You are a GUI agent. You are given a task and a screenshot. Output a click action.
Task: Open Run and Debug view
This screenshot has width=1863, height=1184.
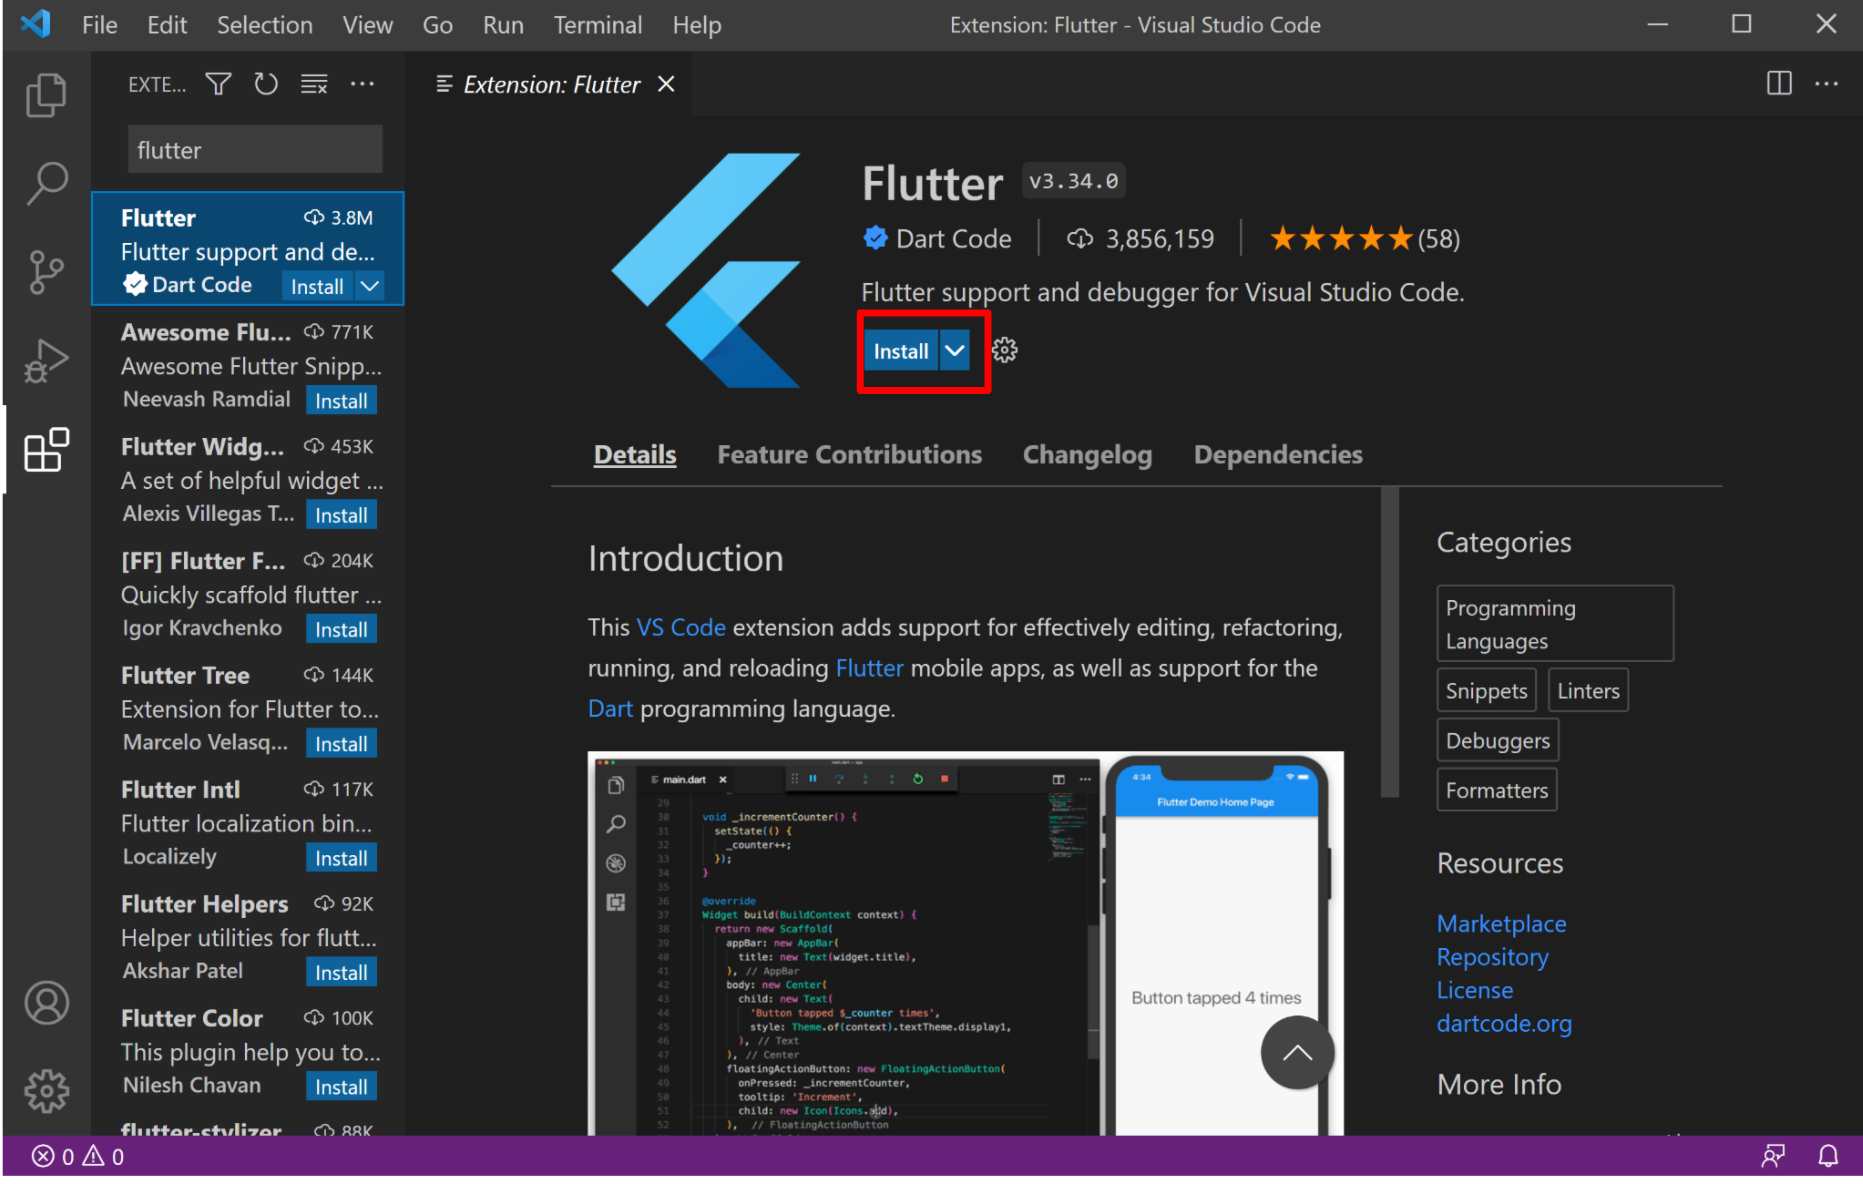[x=46, y=361]
